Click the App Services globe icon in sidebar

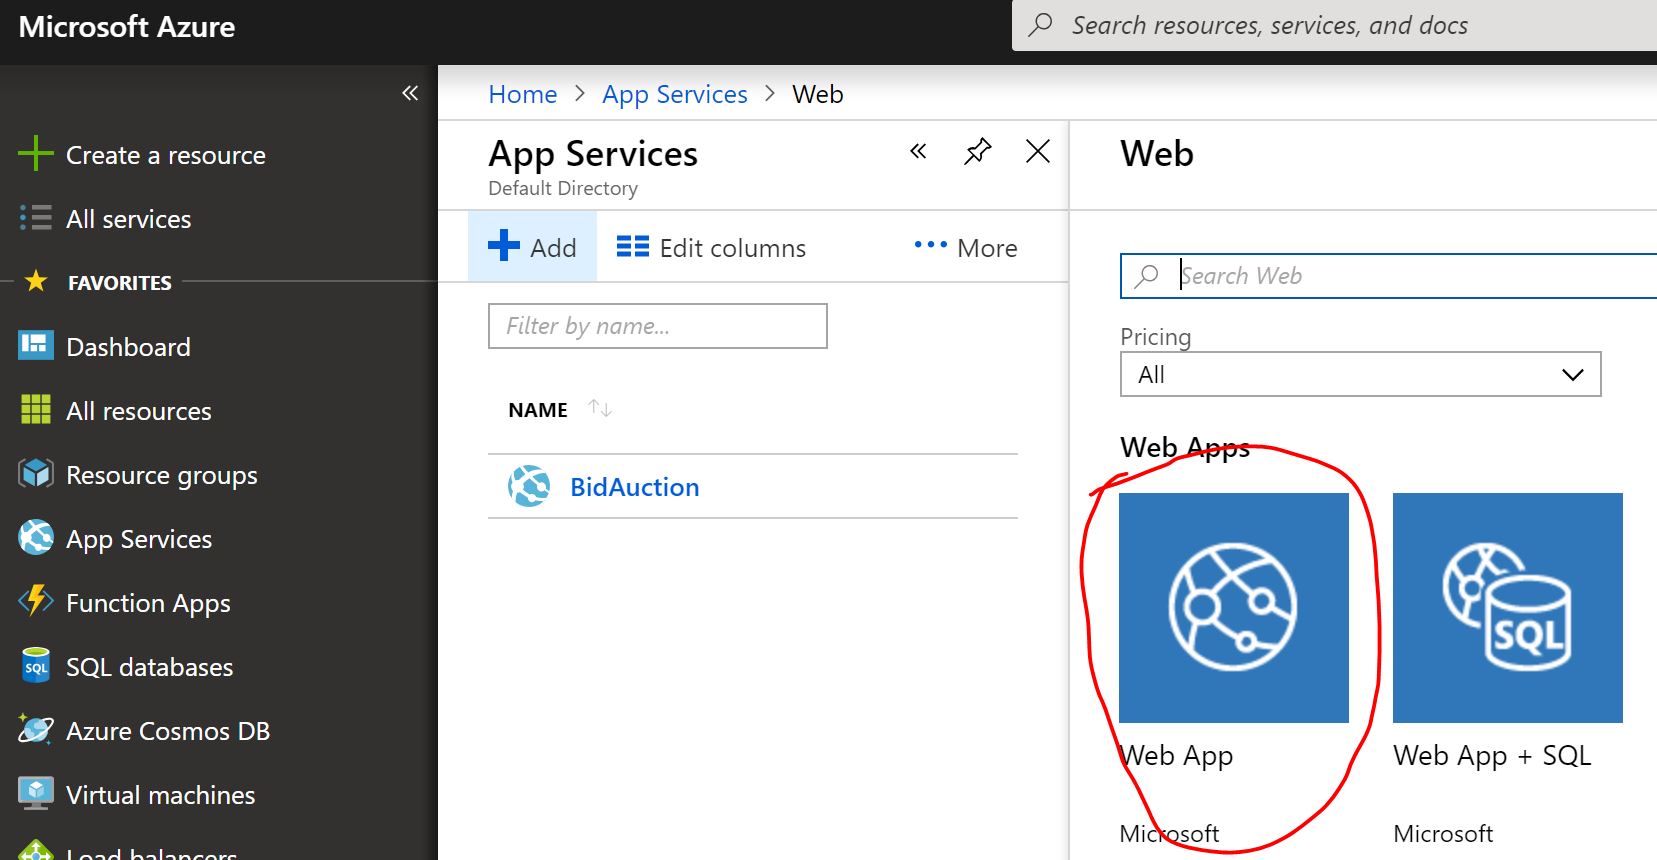(36, 538)
